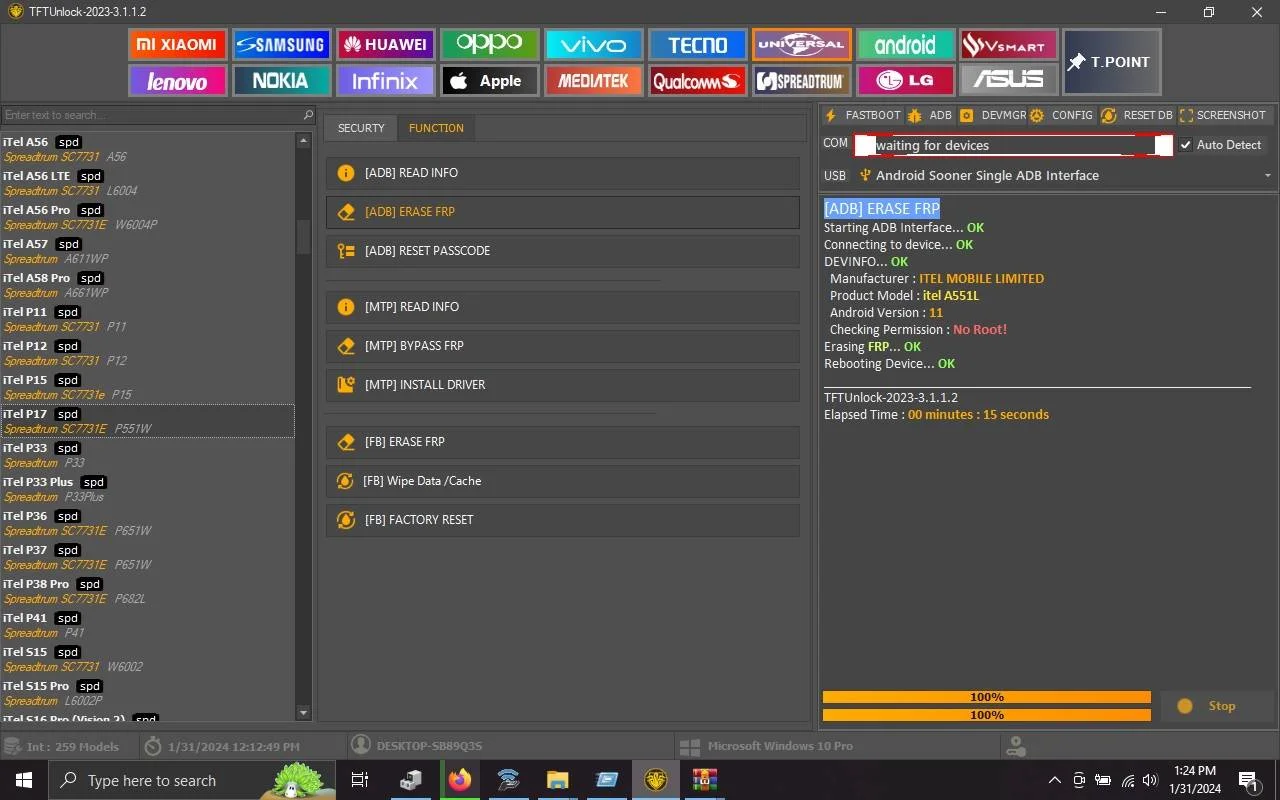Run [ADB] READ INFO
The height and width of the screenshot is (800, 1280).
click(x=562, y=173)
